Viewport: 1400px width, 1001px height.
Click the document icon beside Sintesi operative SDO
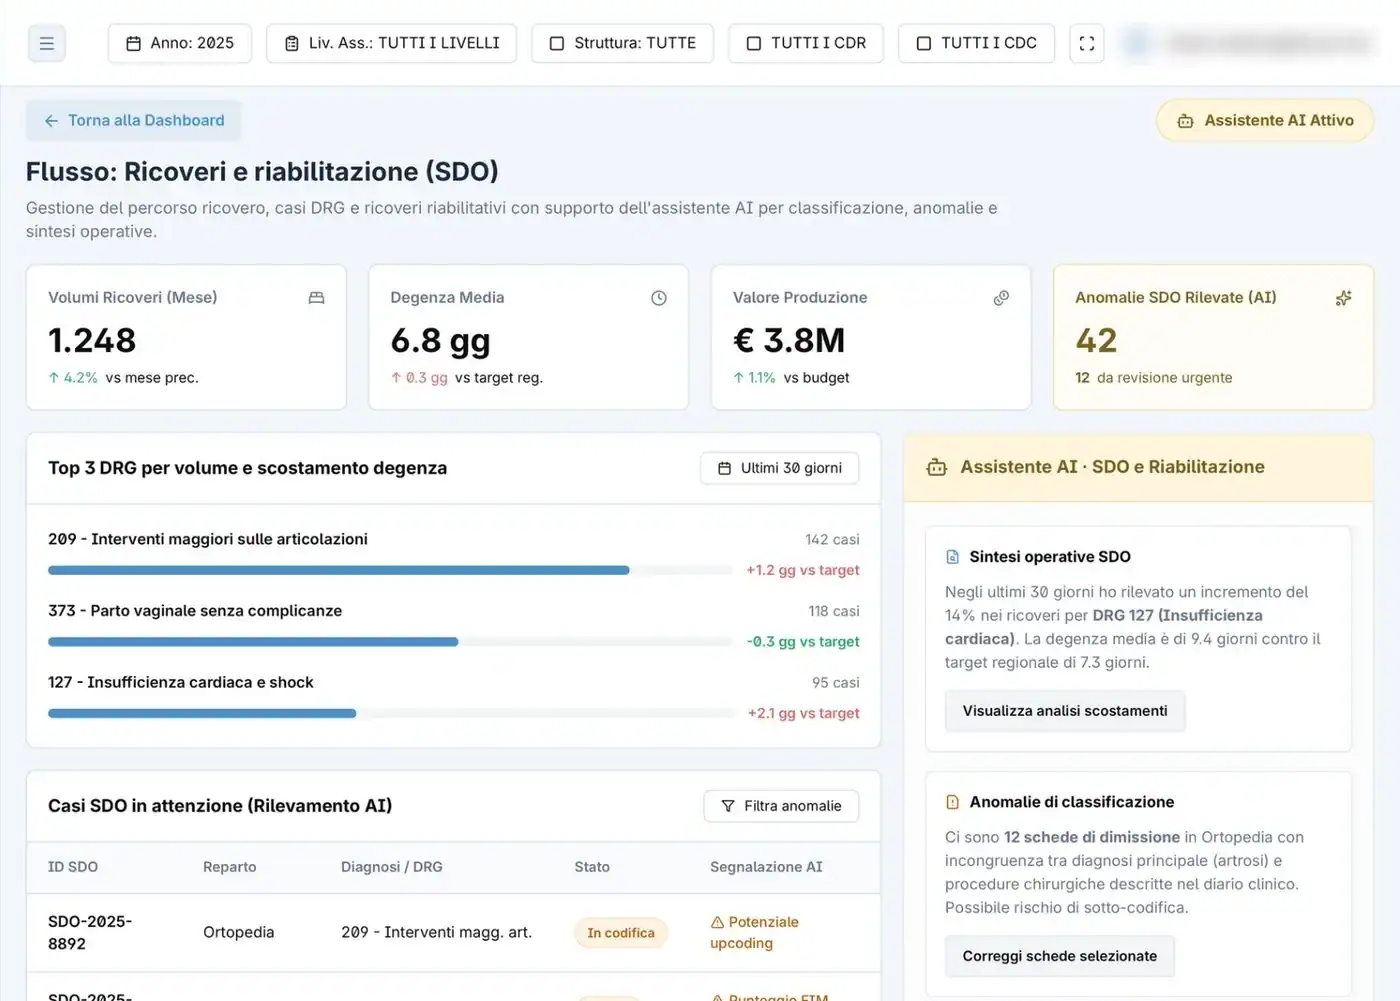coord(953,557)
